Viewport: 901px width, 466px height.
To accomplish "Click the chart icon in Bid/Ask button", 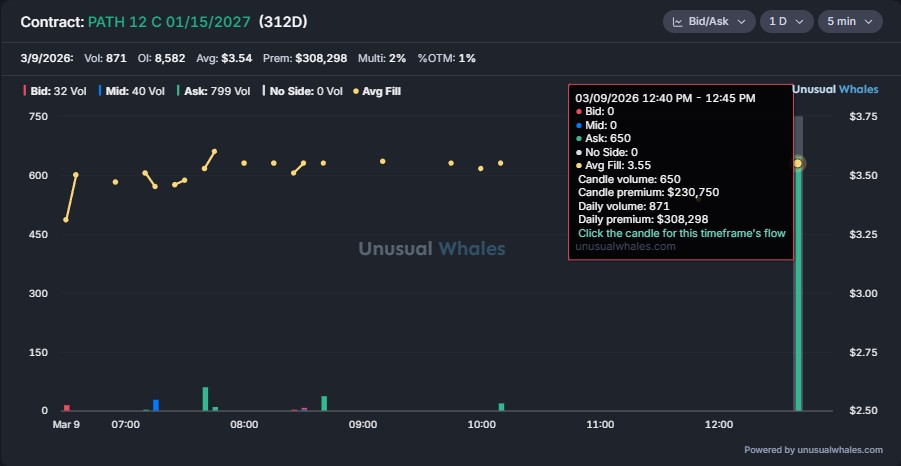I will (677, 22).
